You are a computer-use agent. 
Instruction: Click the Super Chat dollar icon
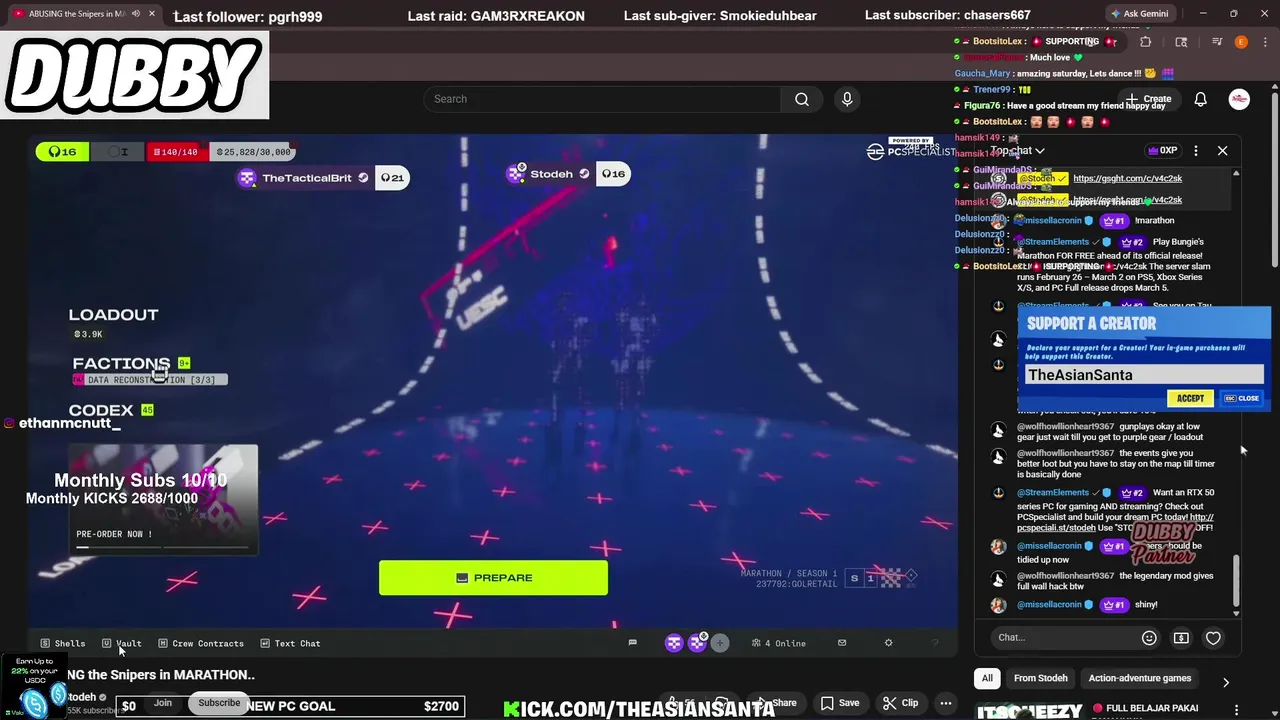point(1181,638)
